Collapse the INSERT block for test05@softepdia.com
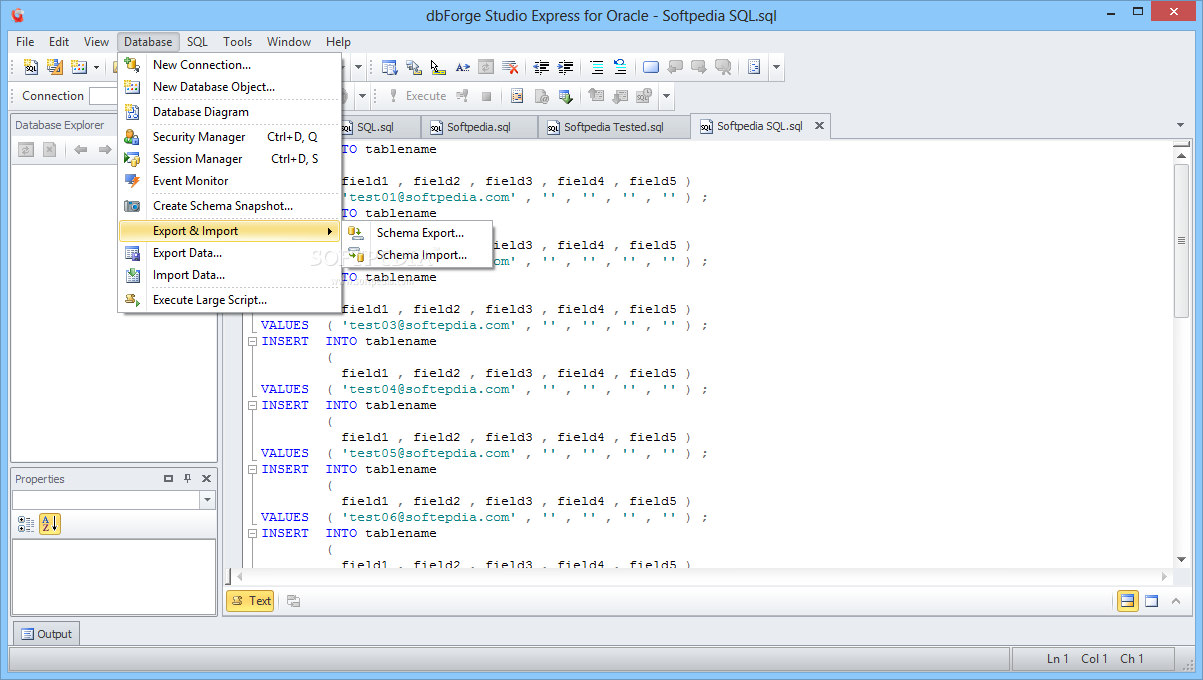The width and height of the screenshot is (1203, 680). coord(253,405)
